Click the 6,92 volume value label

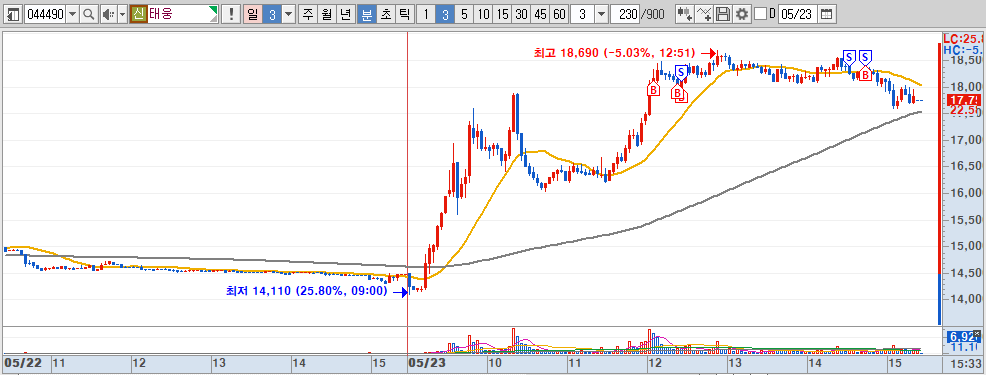[x=963, y=337]
